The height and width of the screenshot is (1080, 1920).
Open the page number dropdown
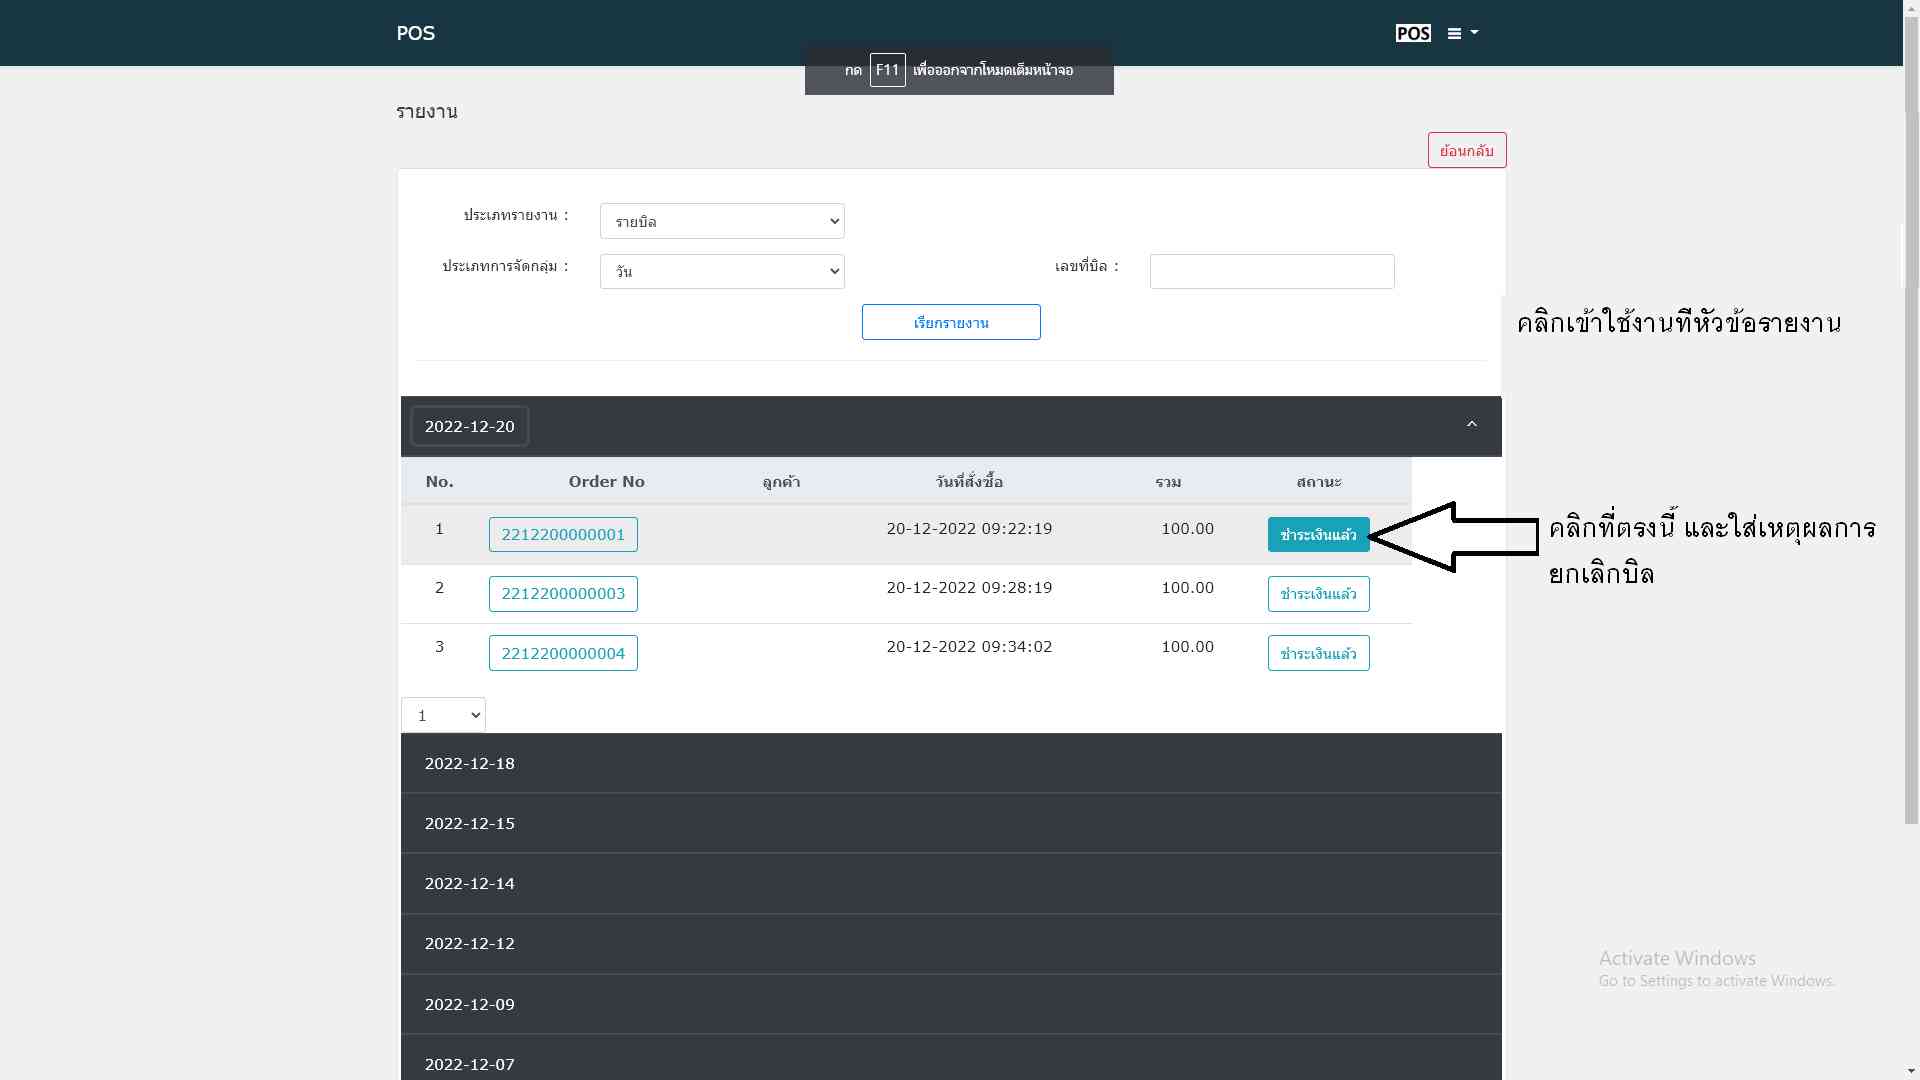click(443, 715)
